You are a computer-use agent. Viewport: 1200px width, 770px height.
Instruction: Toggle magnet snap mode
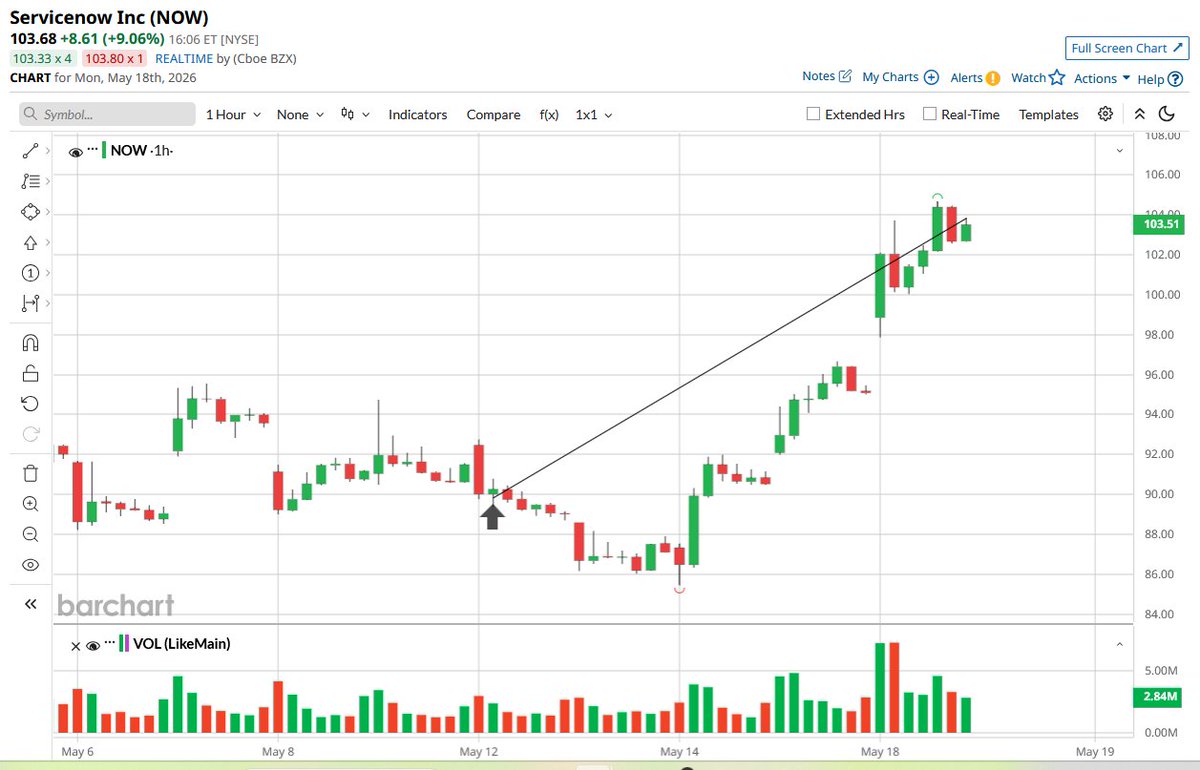pos(30,343)
